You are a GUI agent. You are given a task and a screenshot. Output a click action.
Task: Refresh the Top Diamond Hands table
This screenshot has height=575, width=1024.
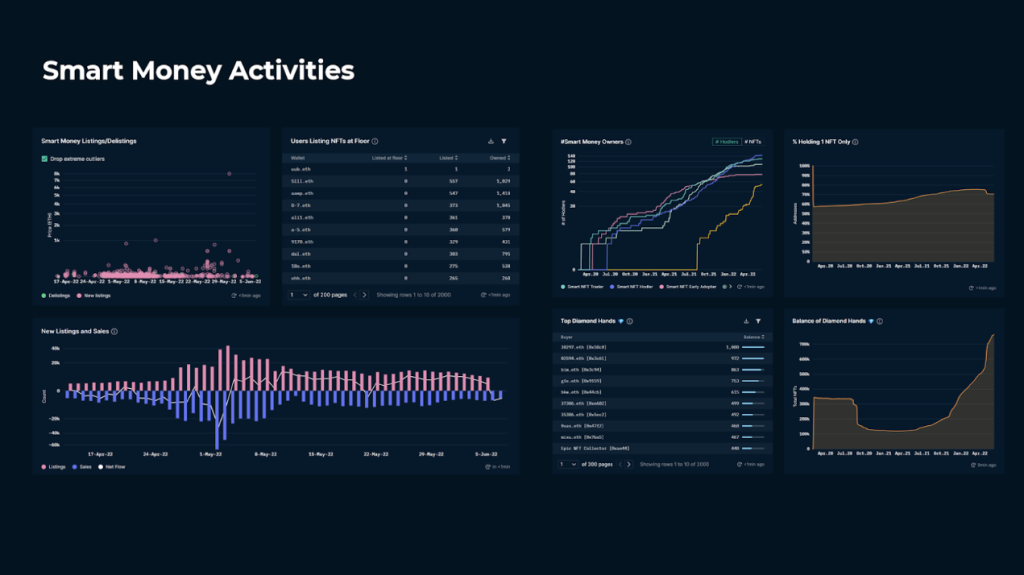pyautogui.click(x=739, y=465)
